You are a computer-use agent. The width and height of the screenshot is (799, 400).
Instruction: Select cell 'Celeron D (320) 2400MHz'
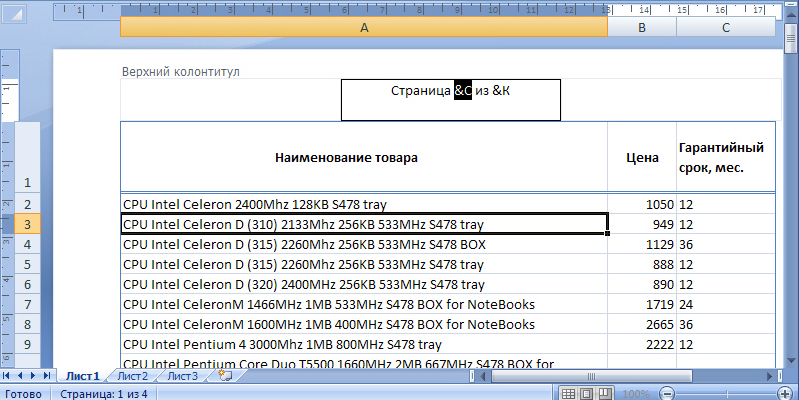[364, 284]
